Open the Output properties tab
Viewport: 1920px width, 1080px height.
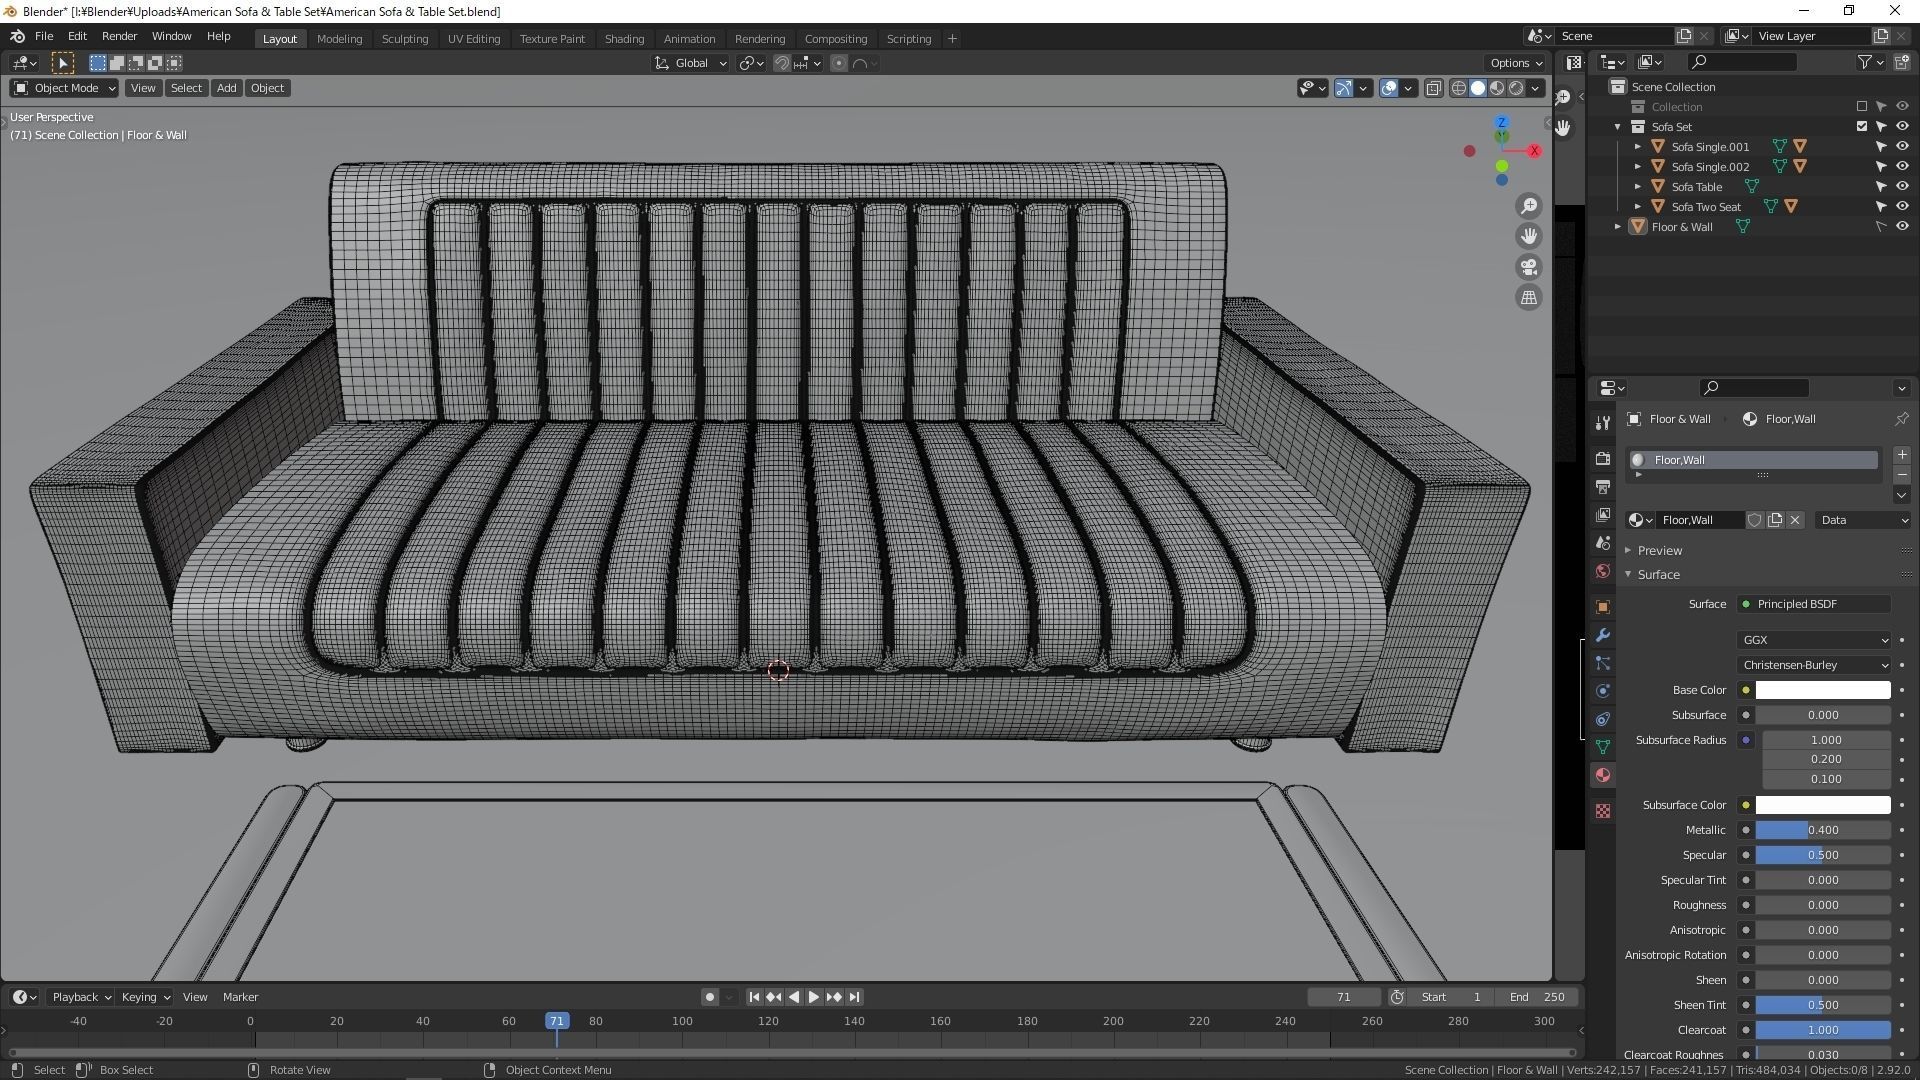(1603, 486)
